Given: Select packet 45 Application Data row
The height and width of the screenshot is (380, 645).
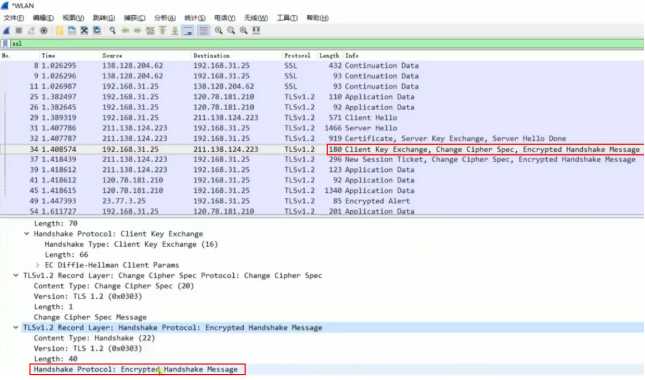Looking at the screenshot, I should pyautogui.click(x=322, y=190).
